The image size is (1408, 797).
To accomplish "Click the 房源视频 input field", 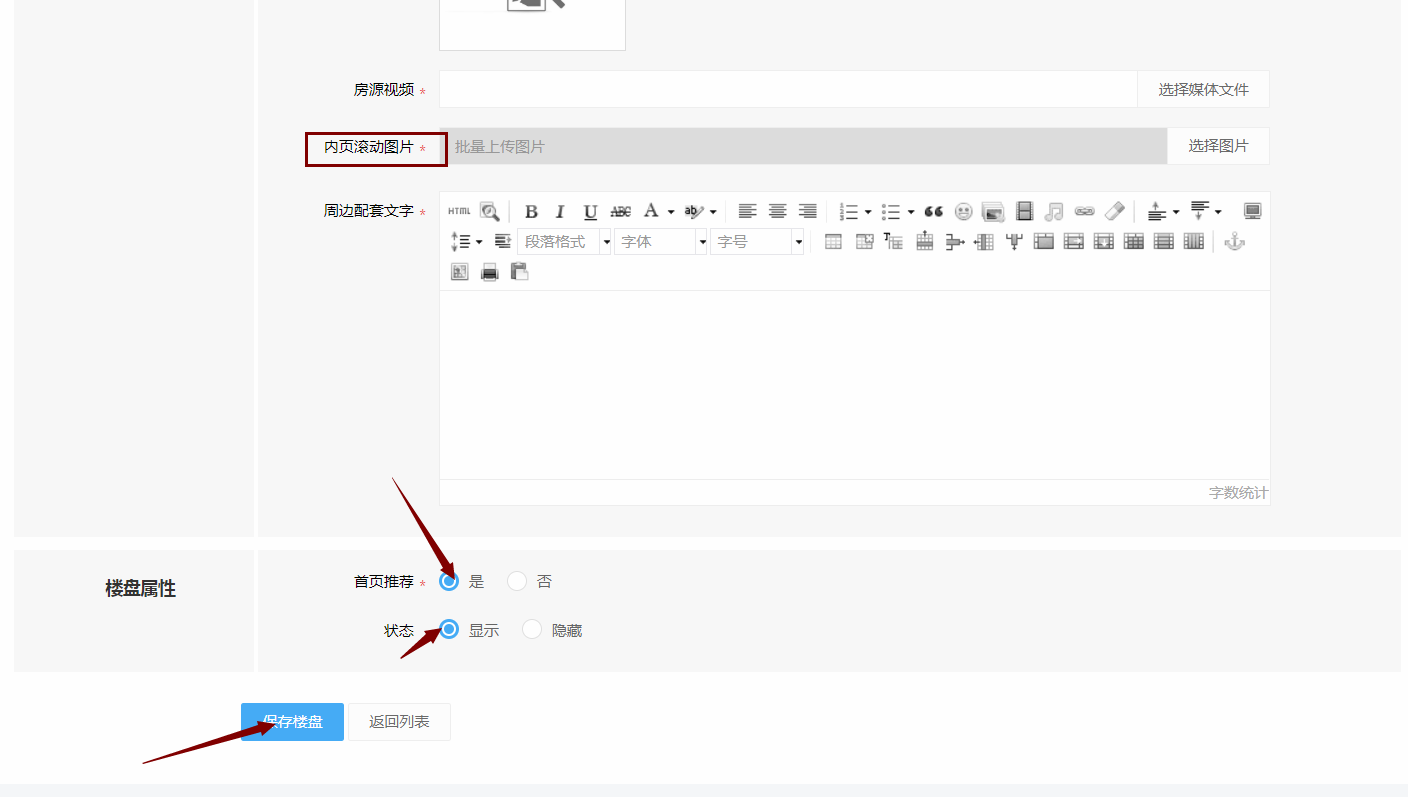I will click(x=788, y=89).
